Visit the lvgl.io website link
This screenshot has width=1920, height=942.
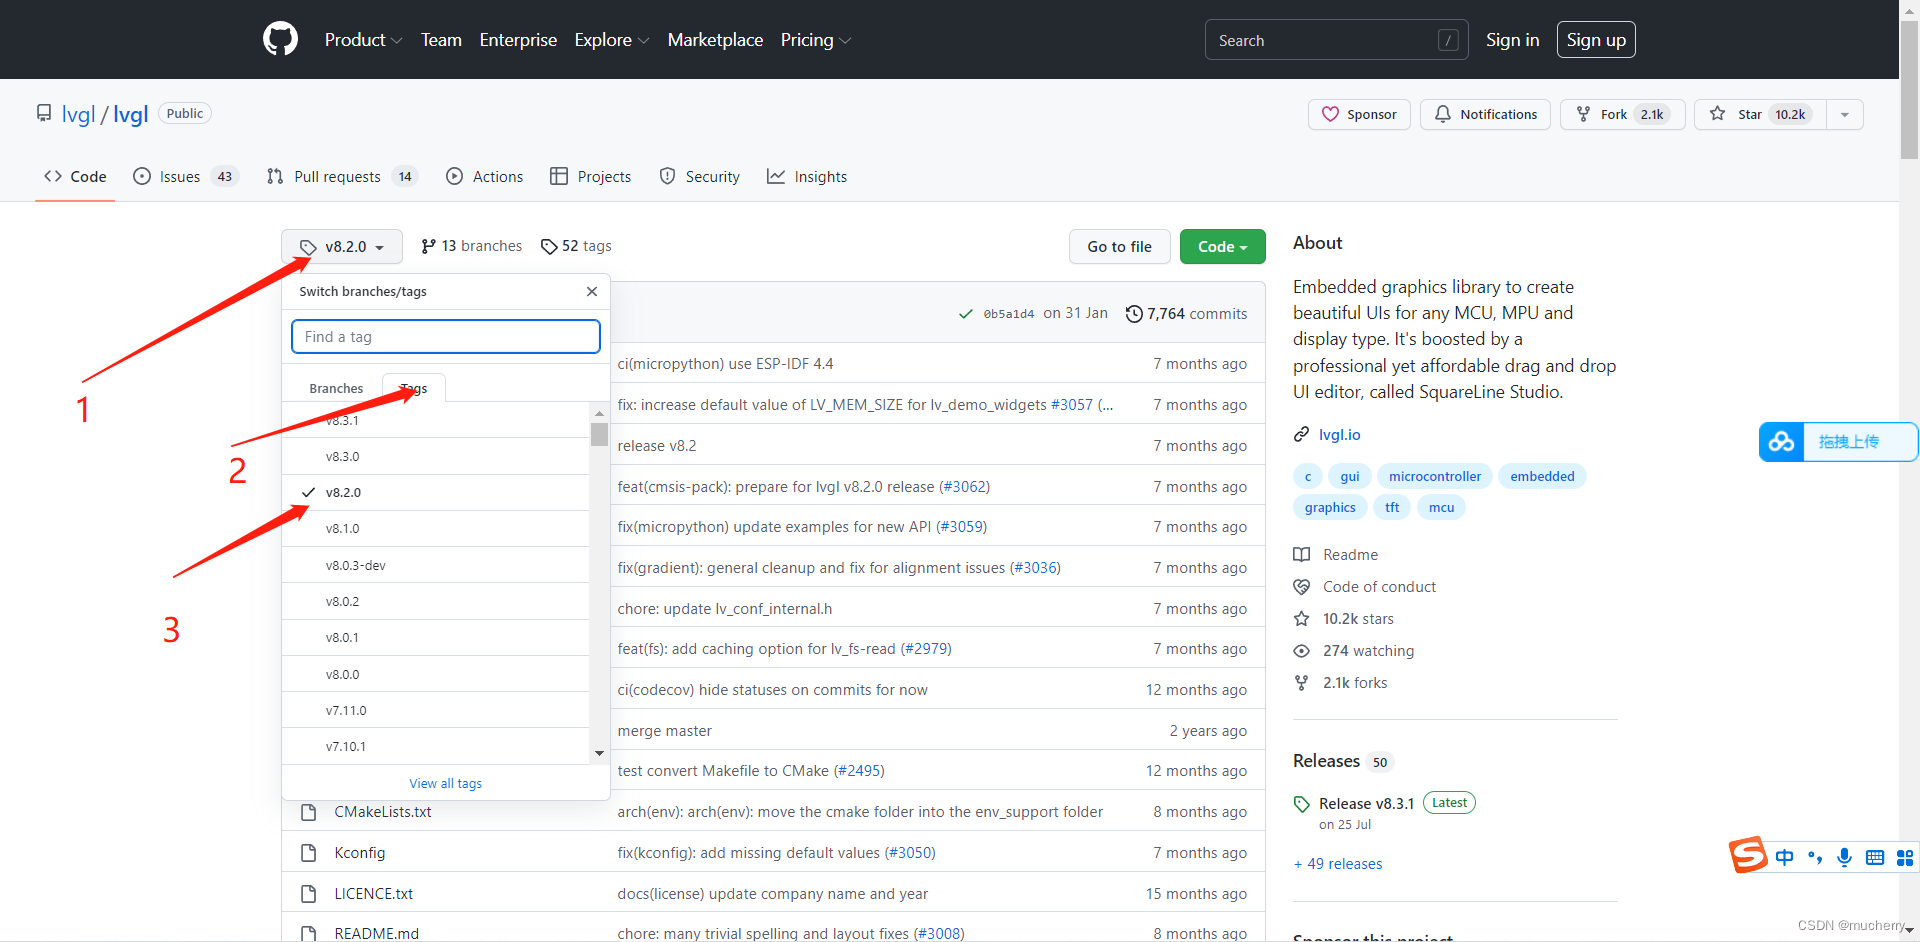[x=1339, y=434]
